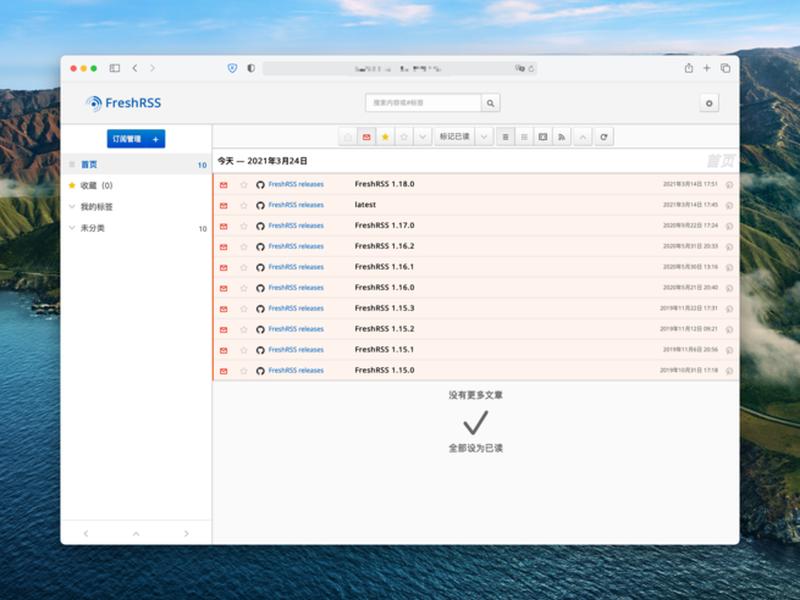Open new Safari tab with plus
Image resolution: width=800 pixels, height=600 pixels.
tap(707, 68)
